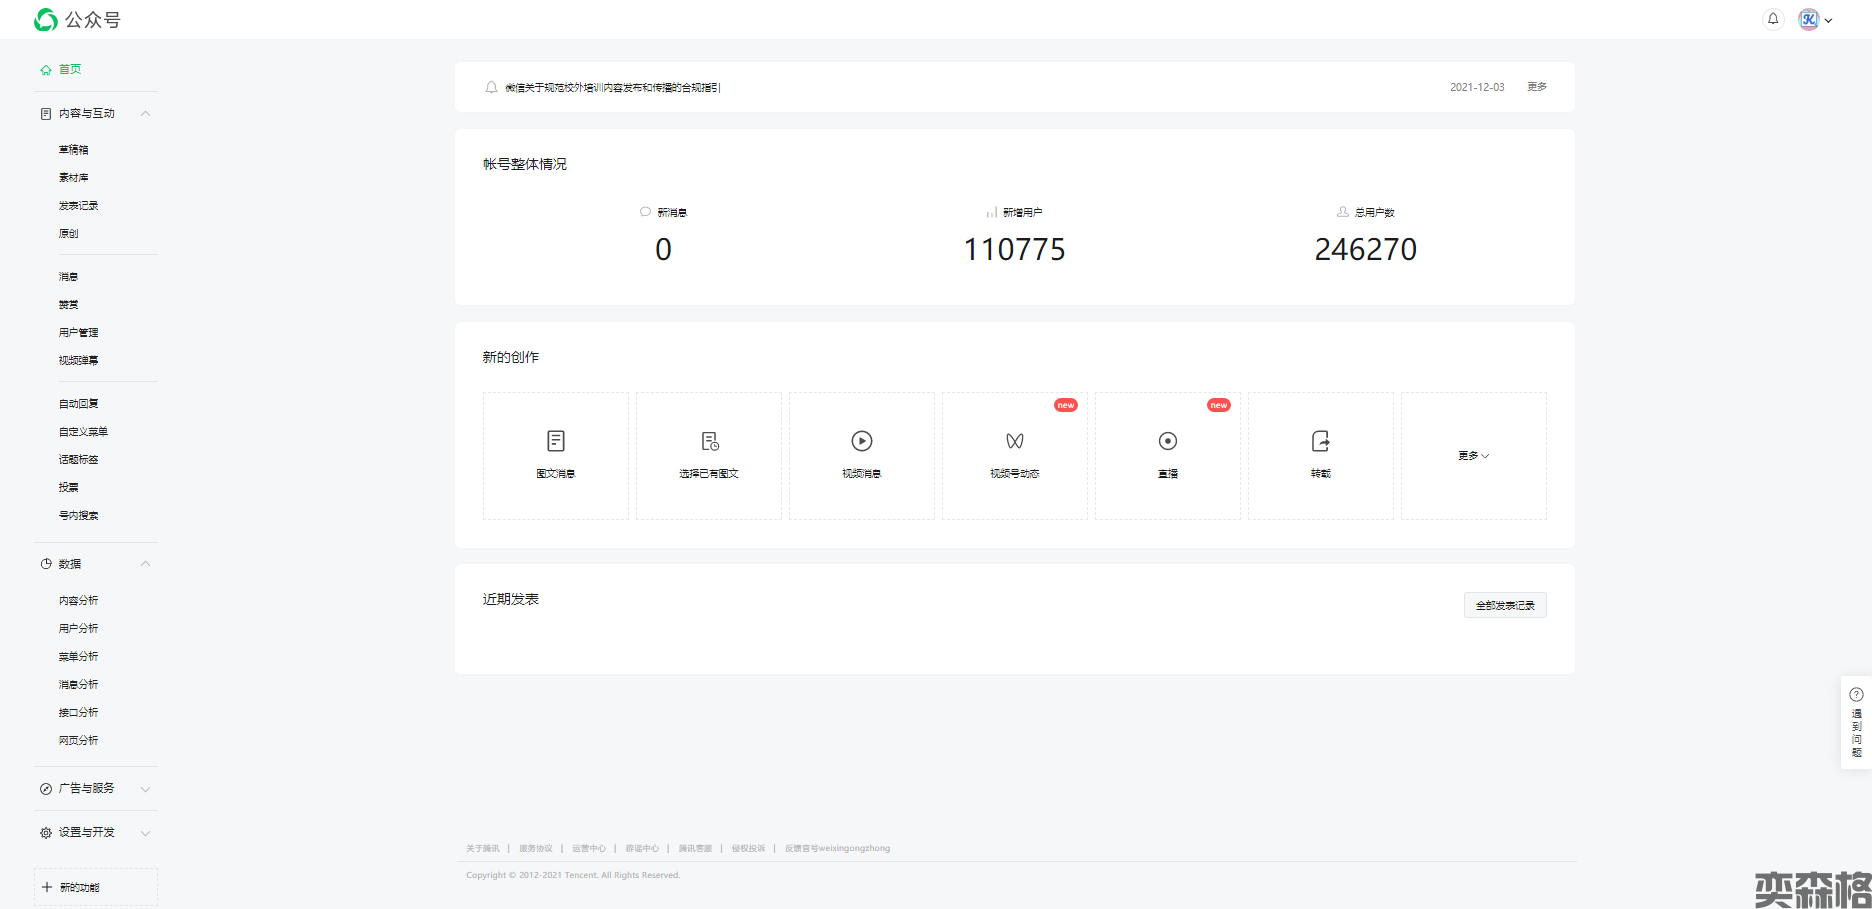Open the 遇到问题 help widget

pos(1856,722)
